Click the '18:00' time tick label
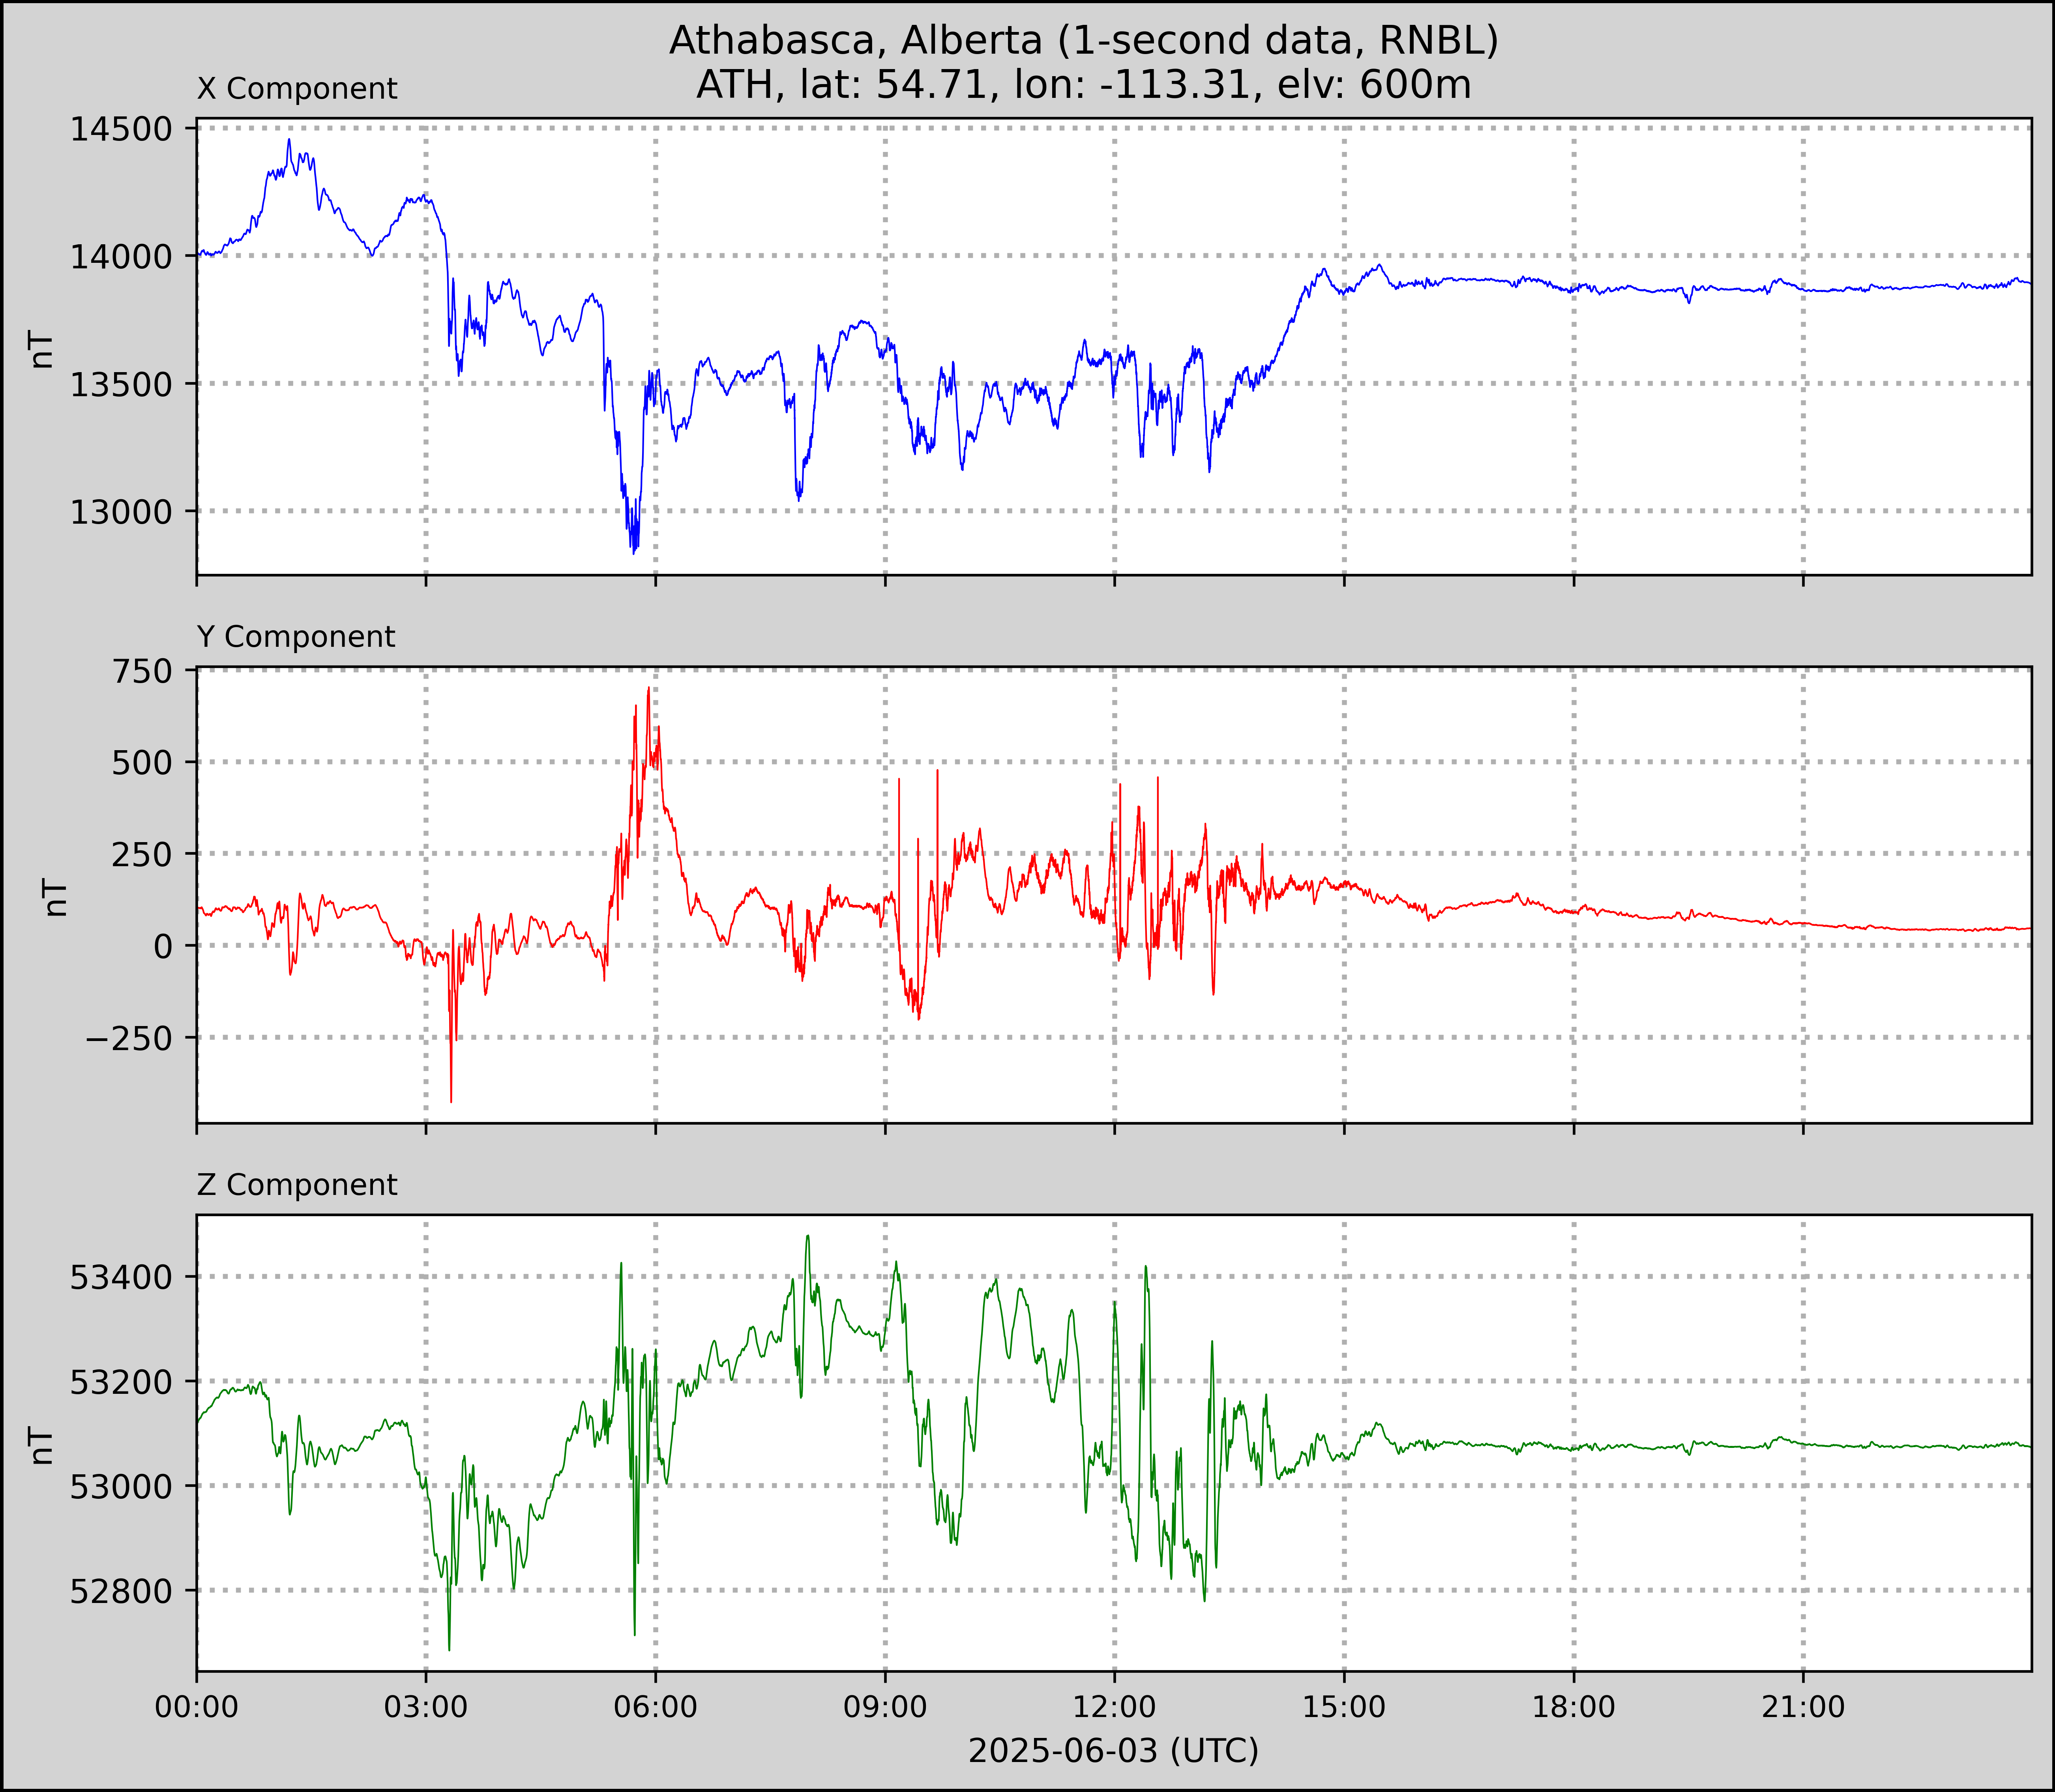 [x=1574, y=1707]
